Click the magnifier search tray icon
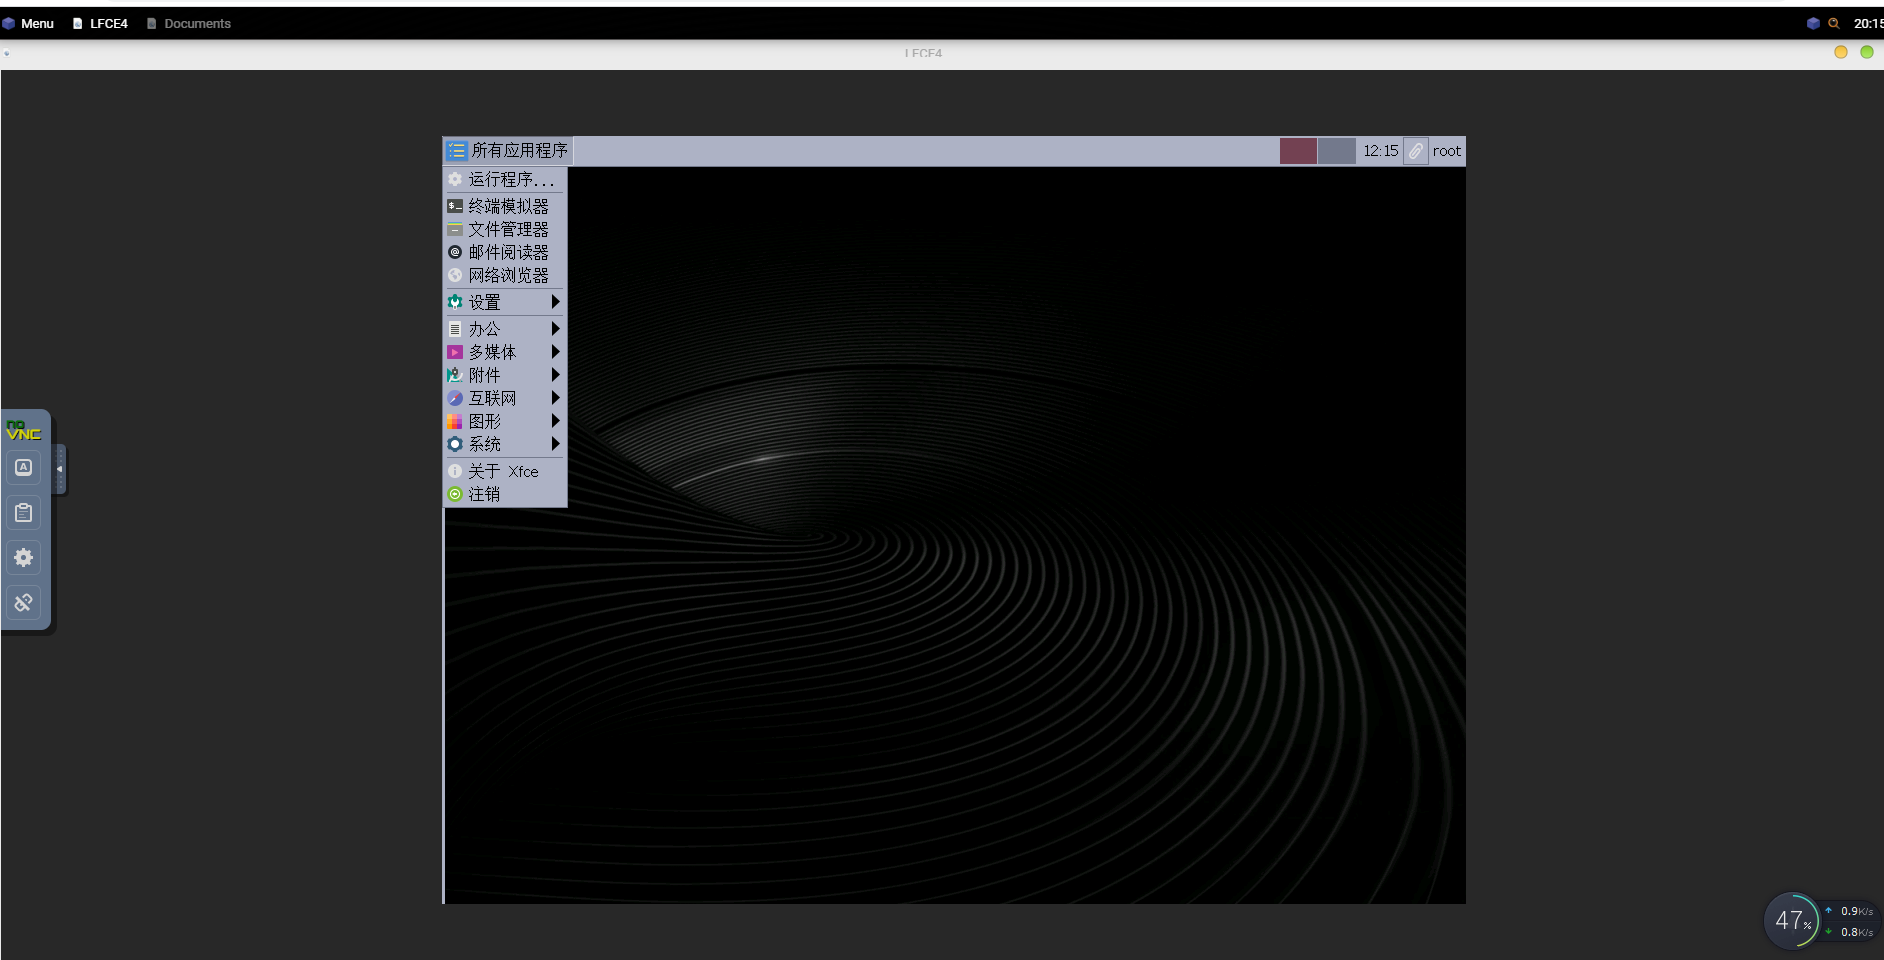Viewport: 1884px width, 960px height. tap(1834, 23)
